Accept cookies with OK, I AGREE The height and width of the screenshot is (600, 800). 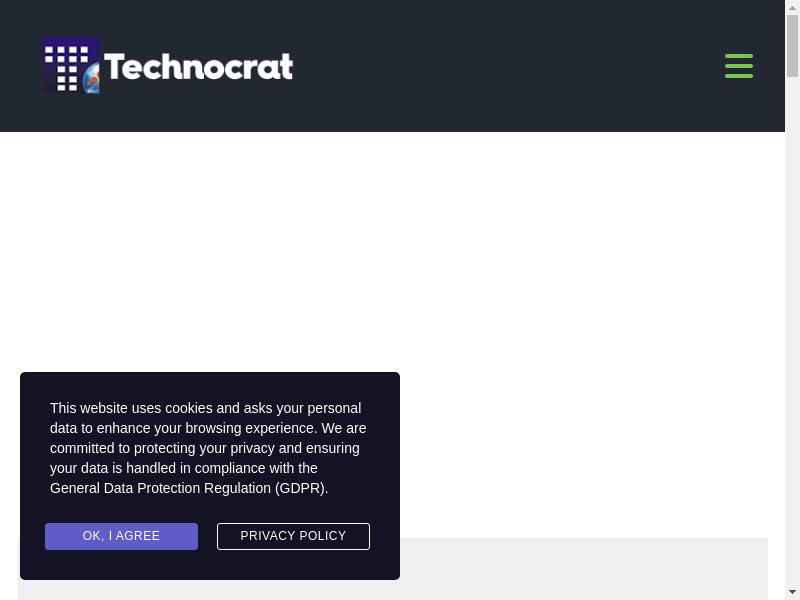pyautogui.click(x=121, y=536)
